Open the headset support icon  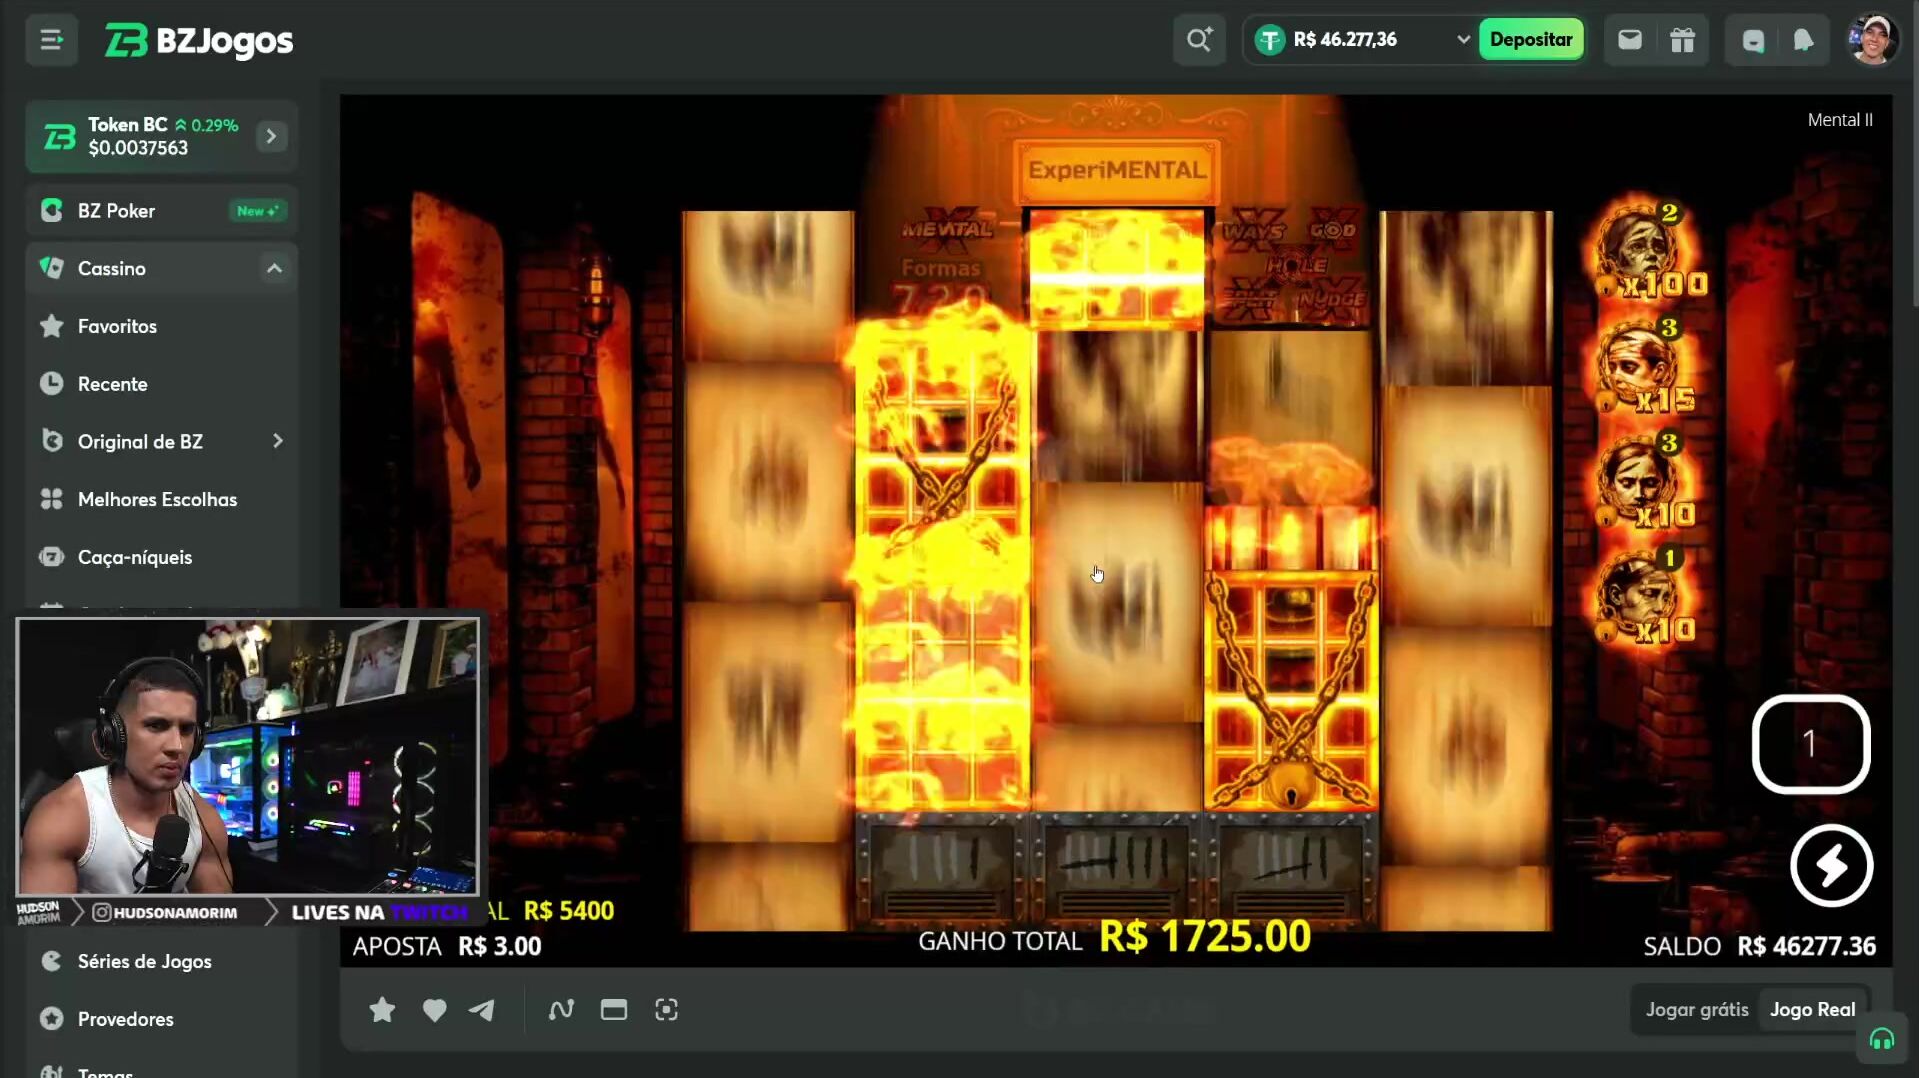[1881, 1040]
